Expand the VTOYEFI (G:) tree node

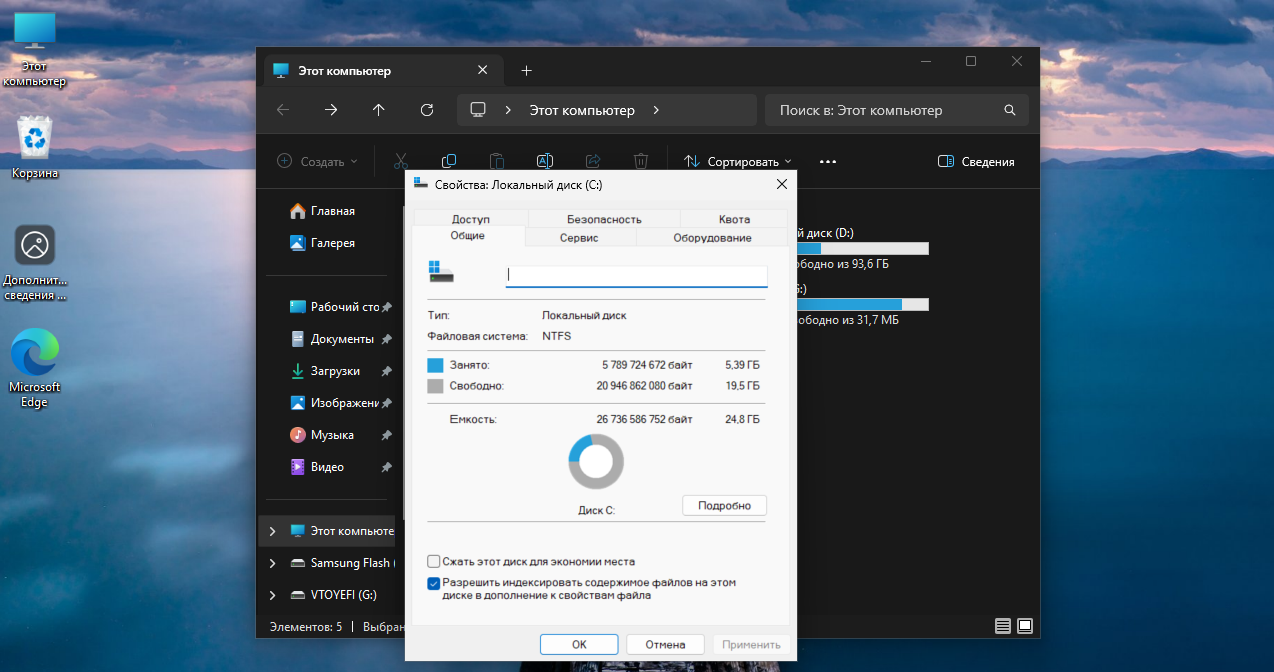(x=272, y=595)
